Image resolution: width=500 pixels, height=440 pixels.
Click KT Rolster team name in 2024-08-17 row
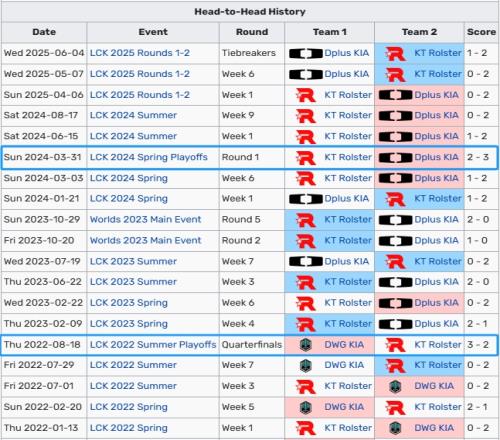[x=348, y=115]
